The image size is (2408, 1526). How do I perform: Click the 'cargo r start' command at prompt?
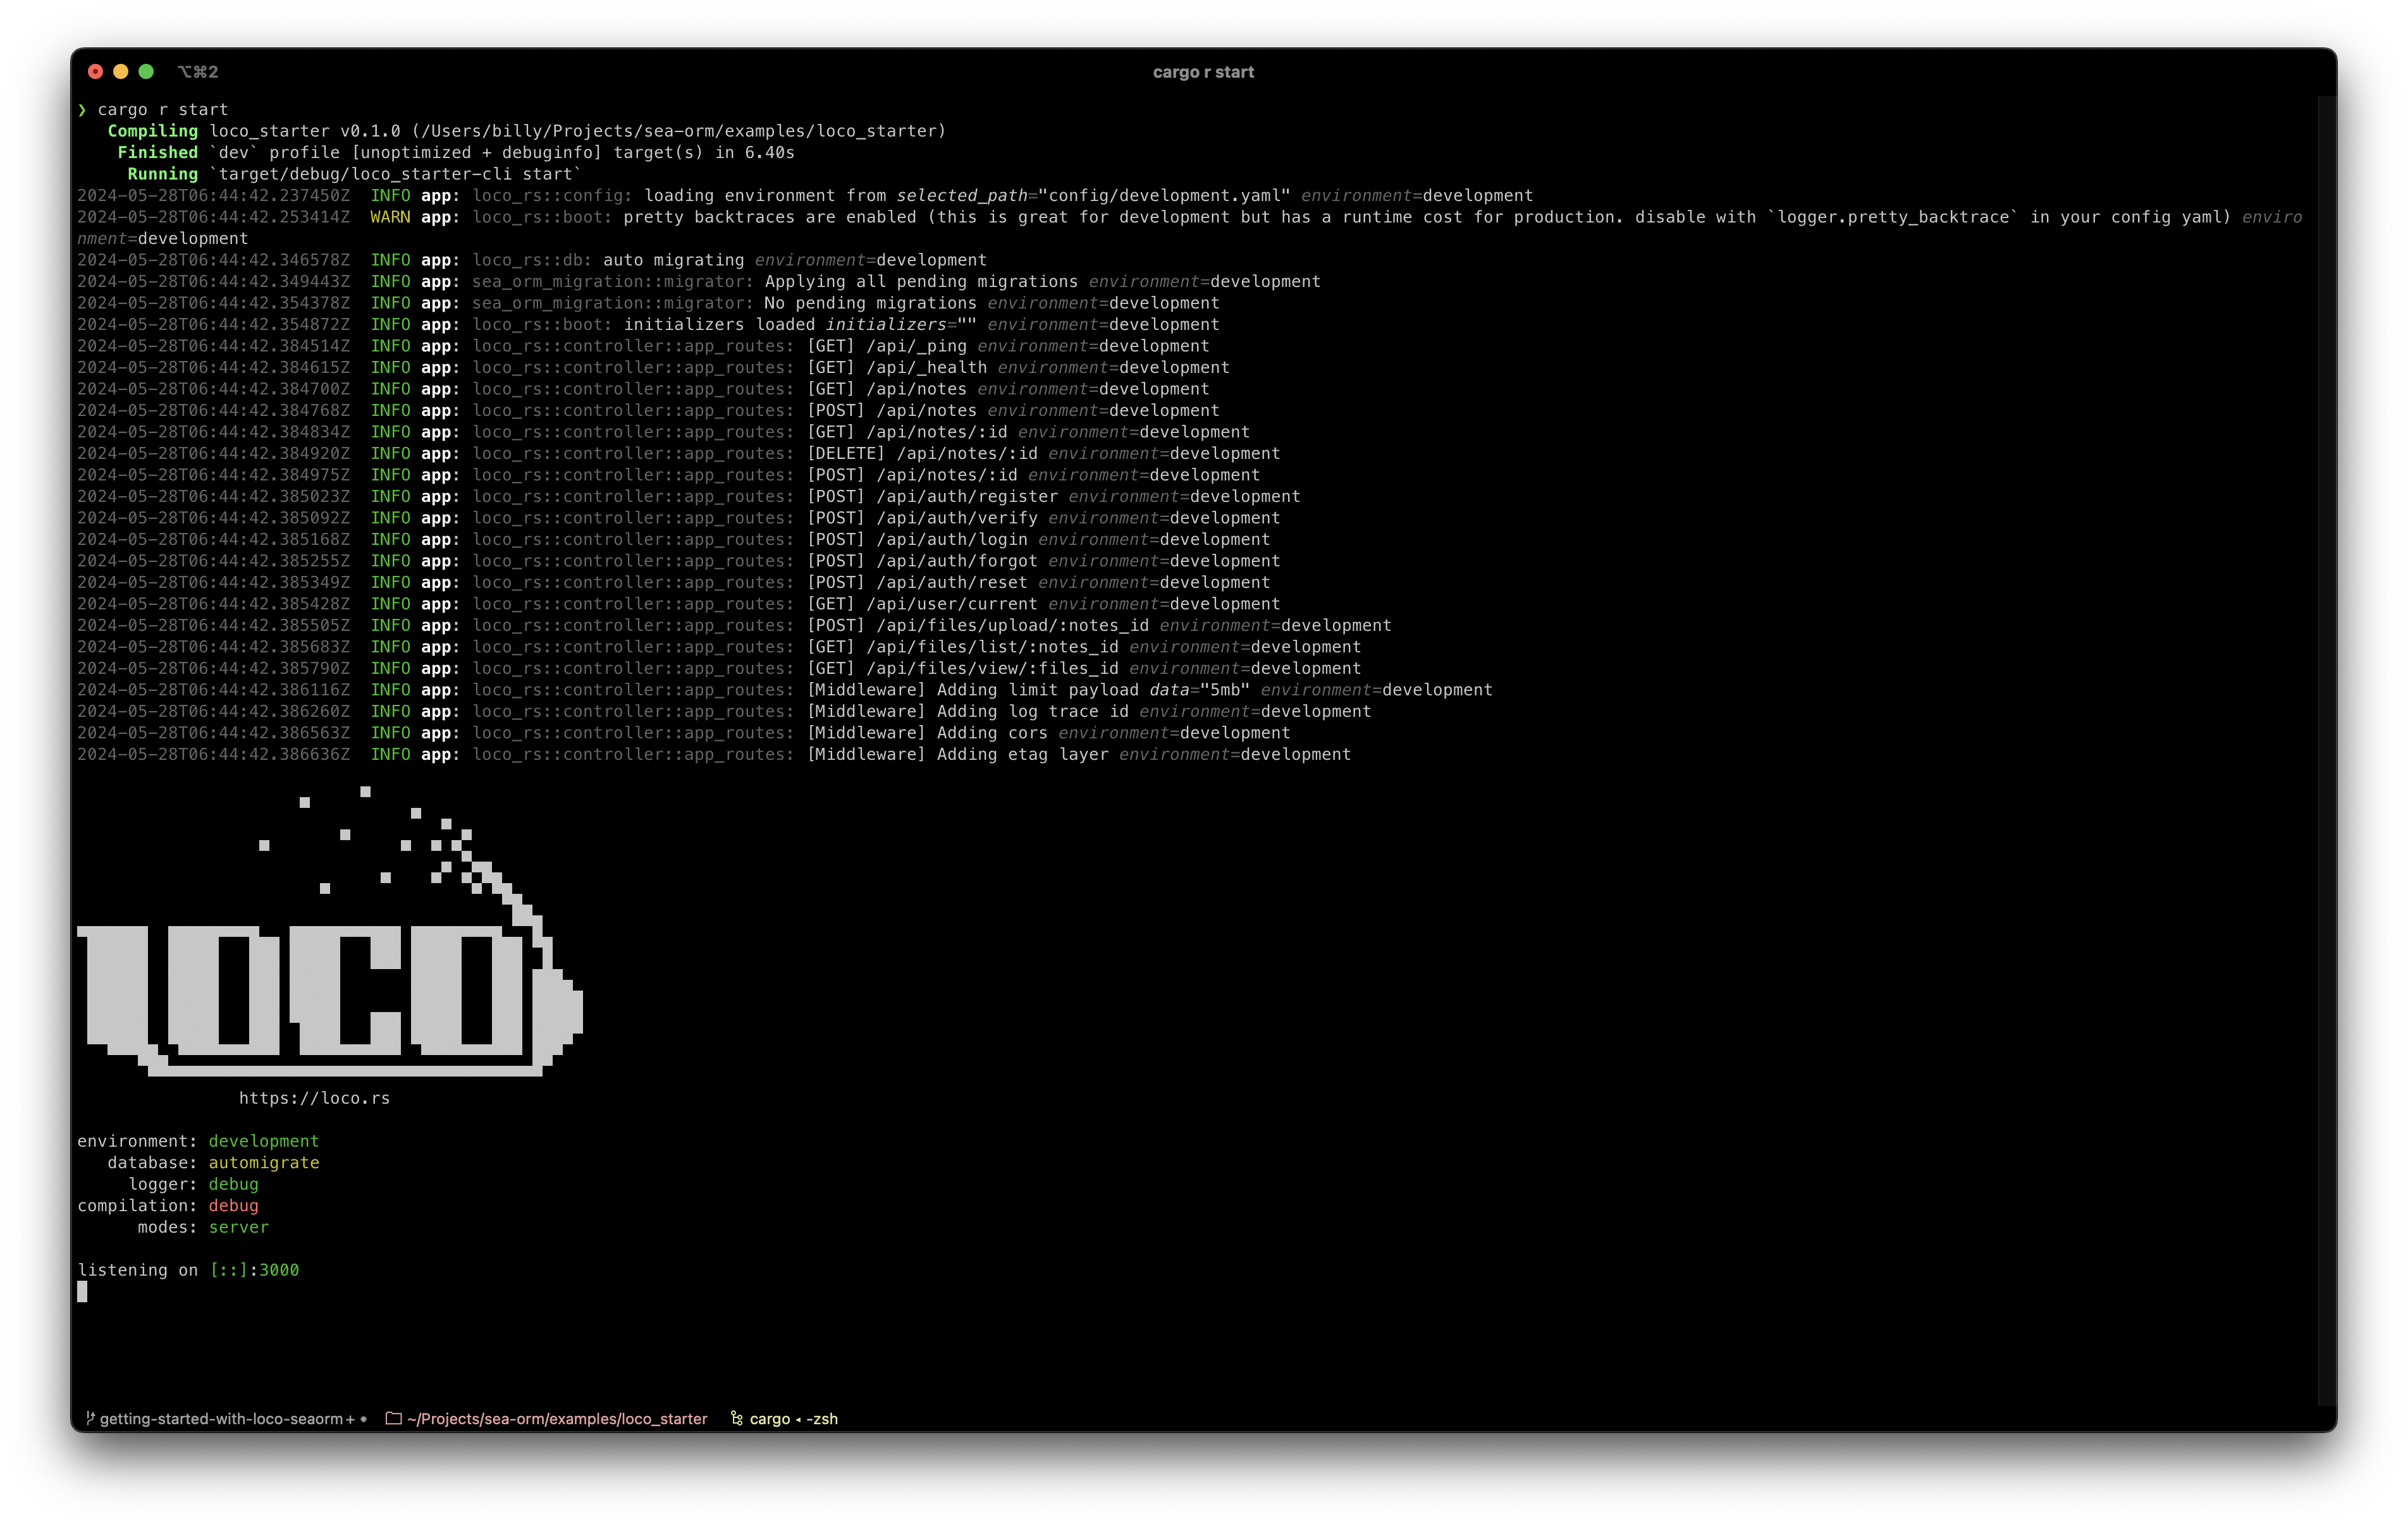[x=162, y=110]
